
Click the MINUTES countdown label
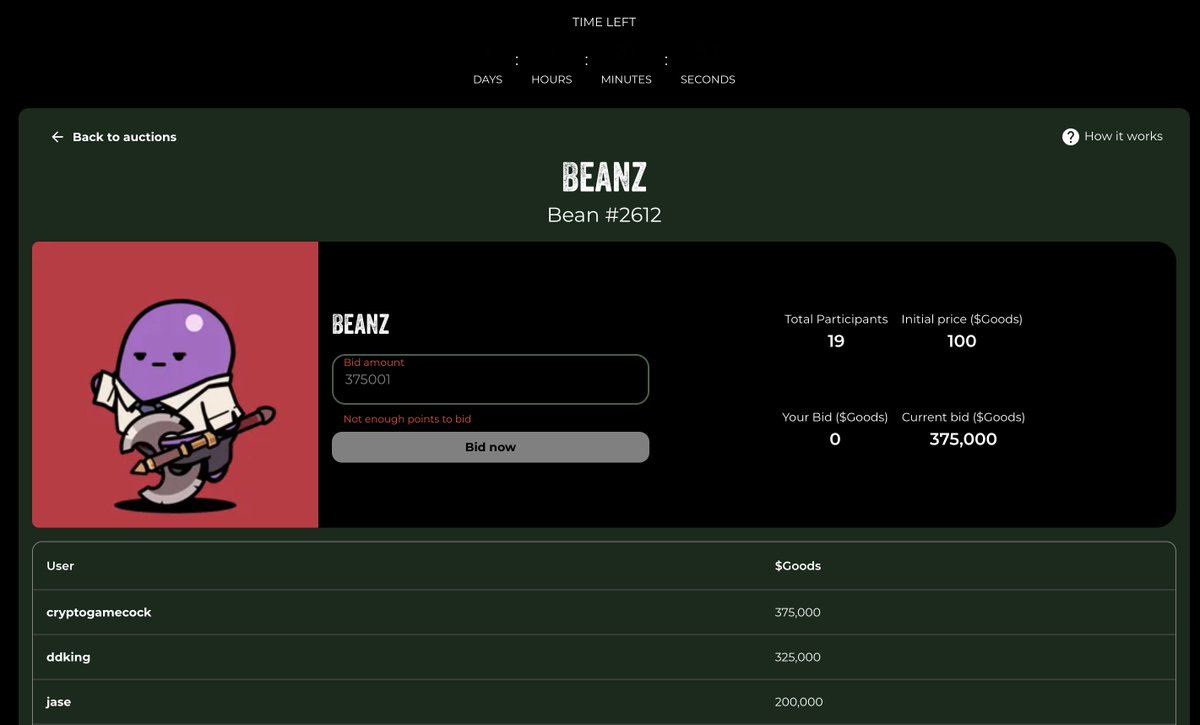[626, 79]
